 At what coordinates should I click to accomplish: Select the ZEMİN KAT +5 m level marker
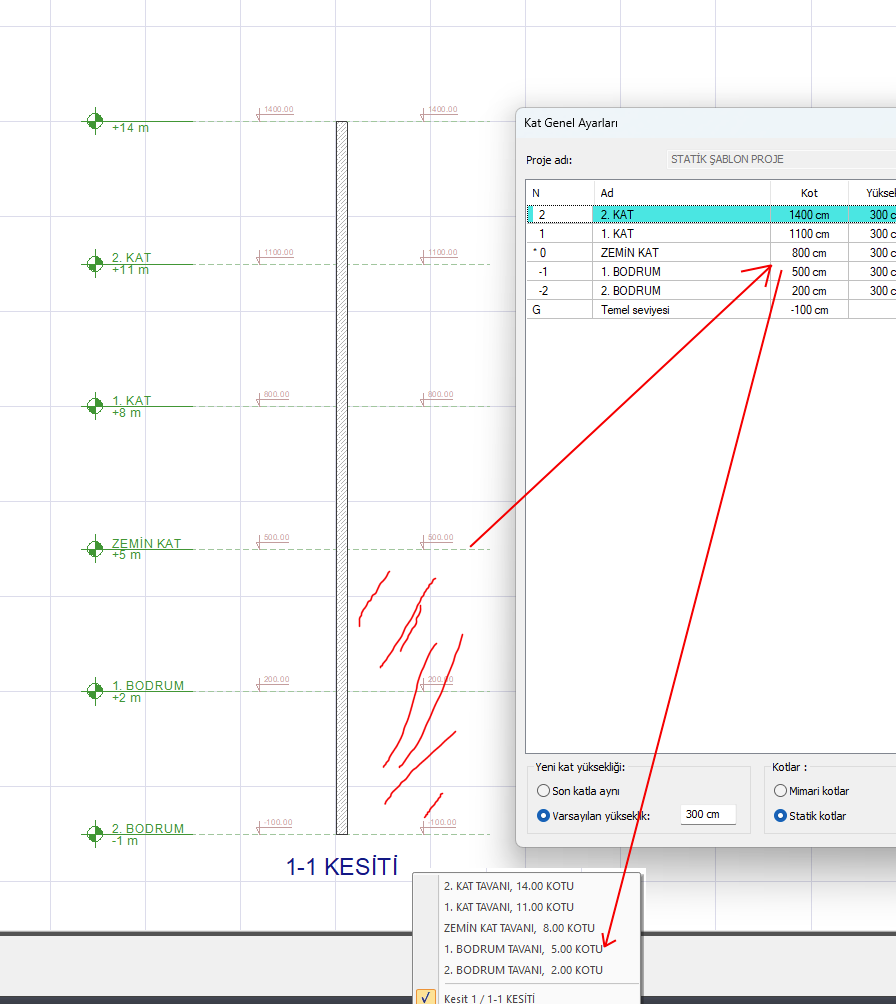coord(94,548)
